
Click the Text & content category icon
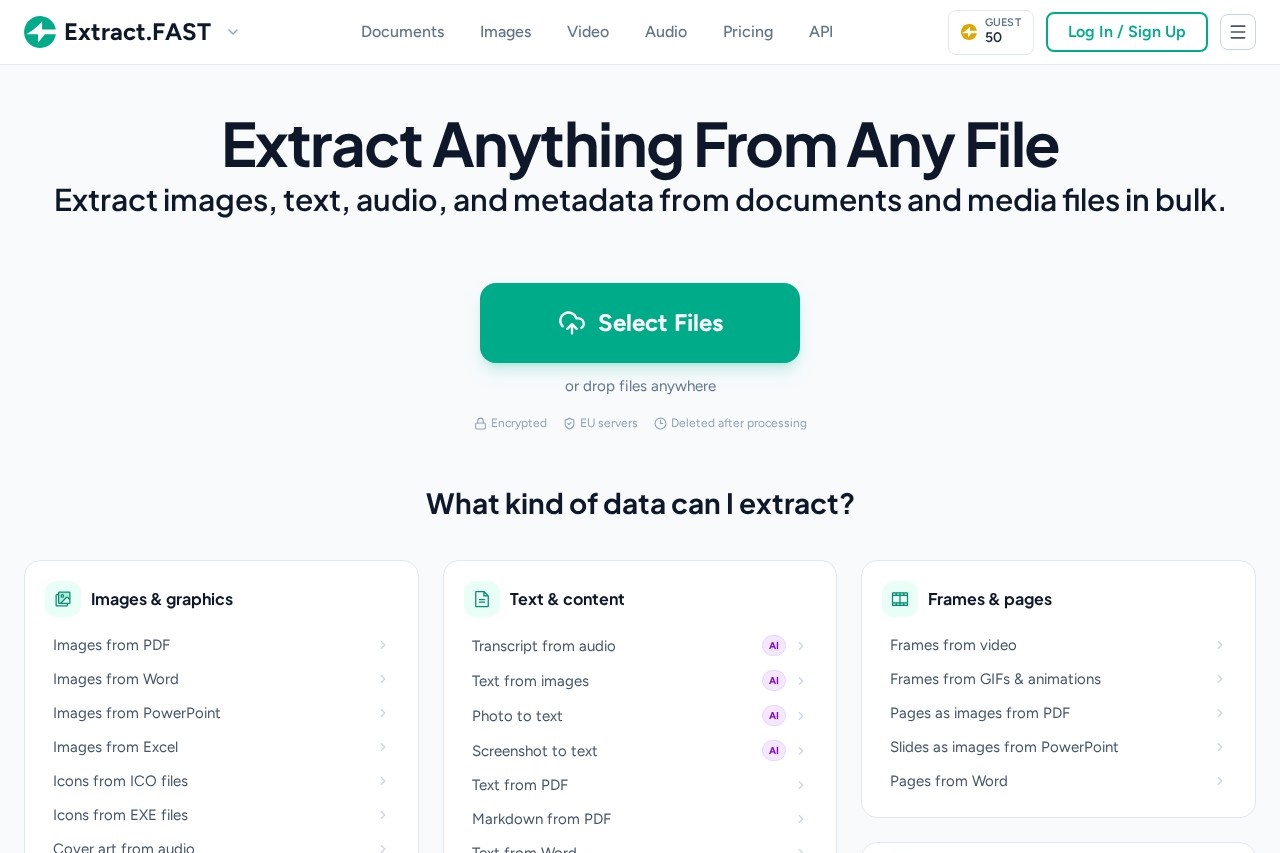tap(482, 599)
